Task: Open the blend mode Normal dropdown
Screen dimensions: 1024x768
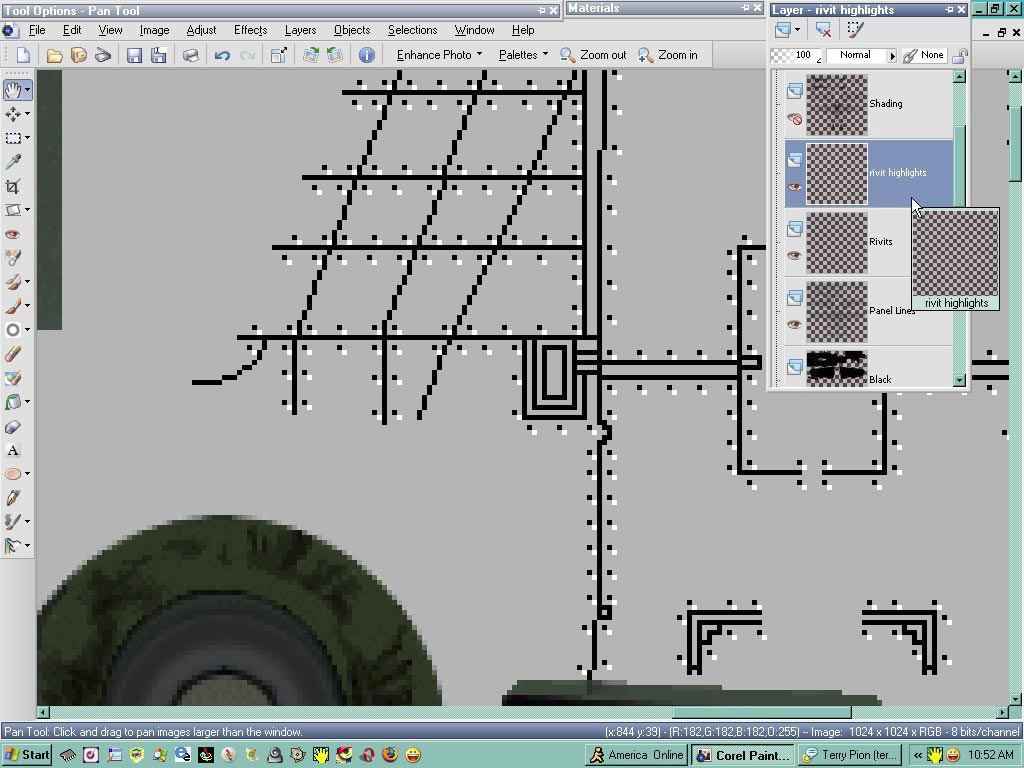Action: [892, 56]
